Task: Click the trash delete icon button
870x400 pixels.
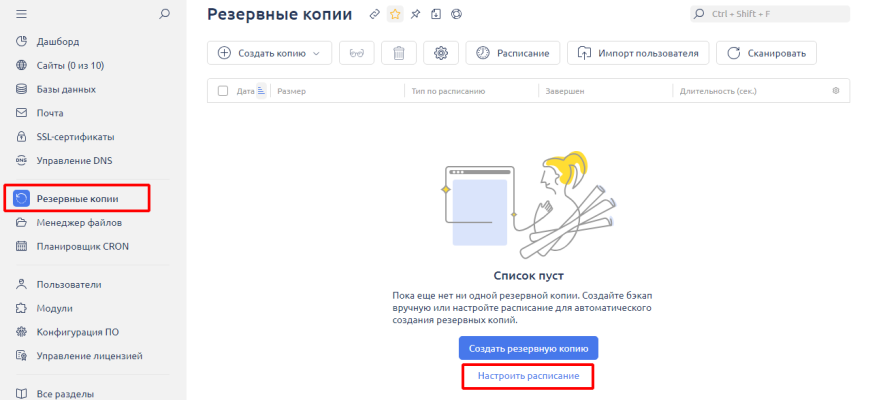Action: click(400, 53)
